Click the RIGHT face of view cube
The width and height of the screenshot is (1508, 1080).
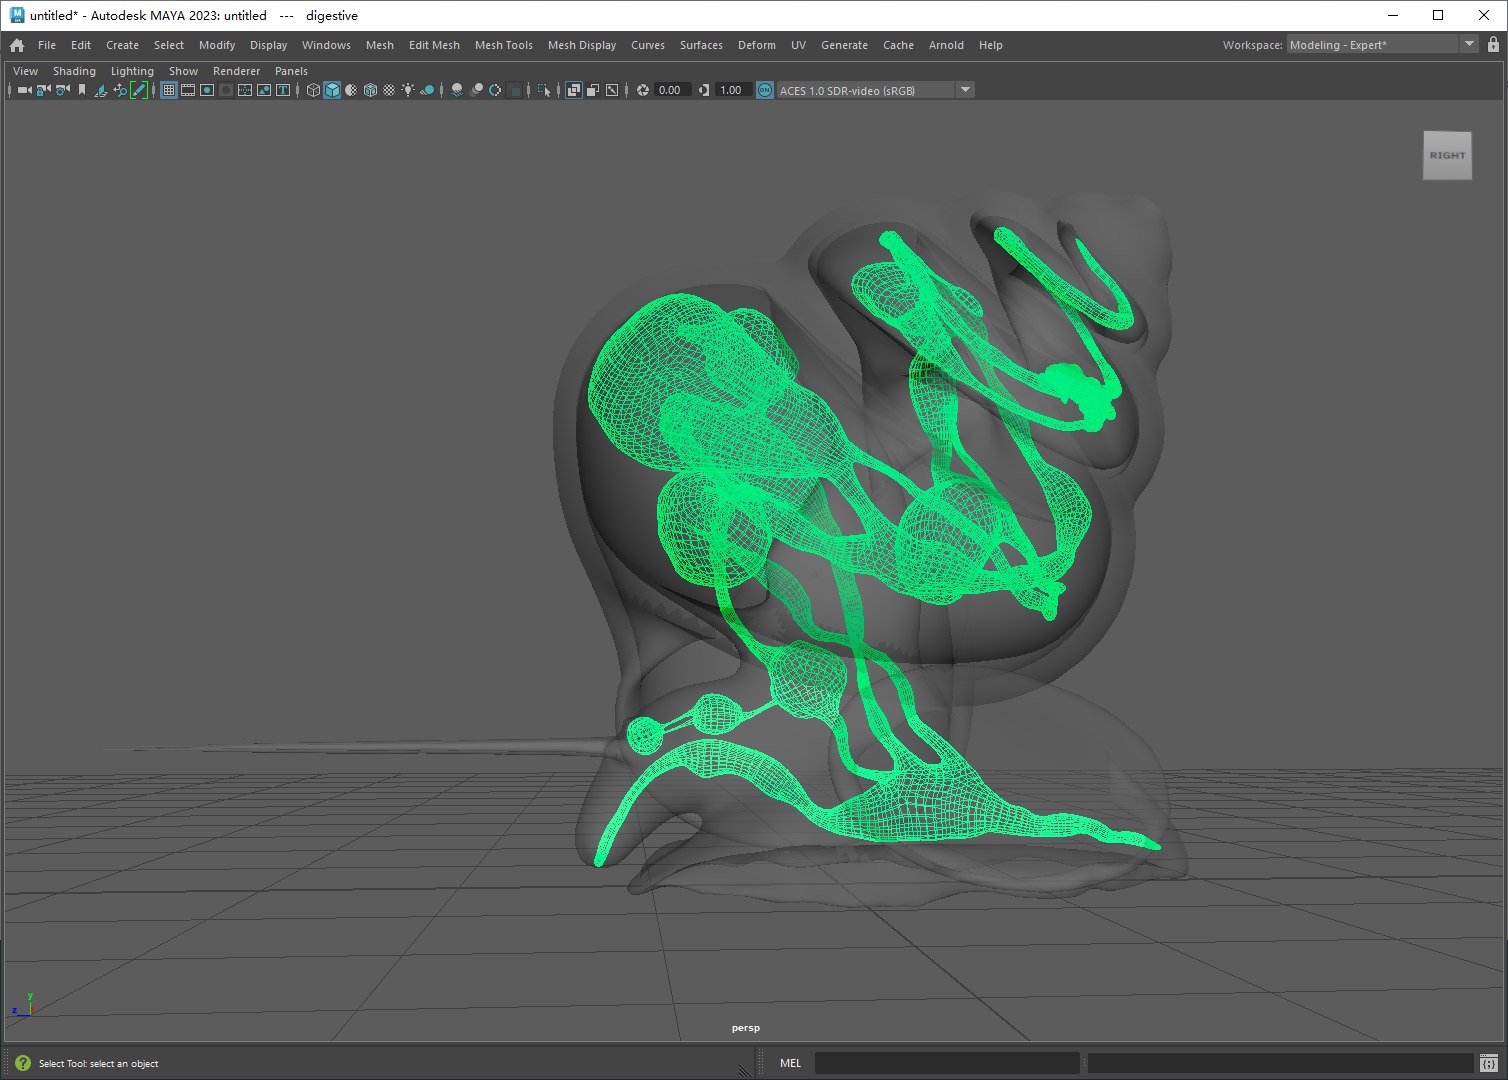(x=1447, y=156)
